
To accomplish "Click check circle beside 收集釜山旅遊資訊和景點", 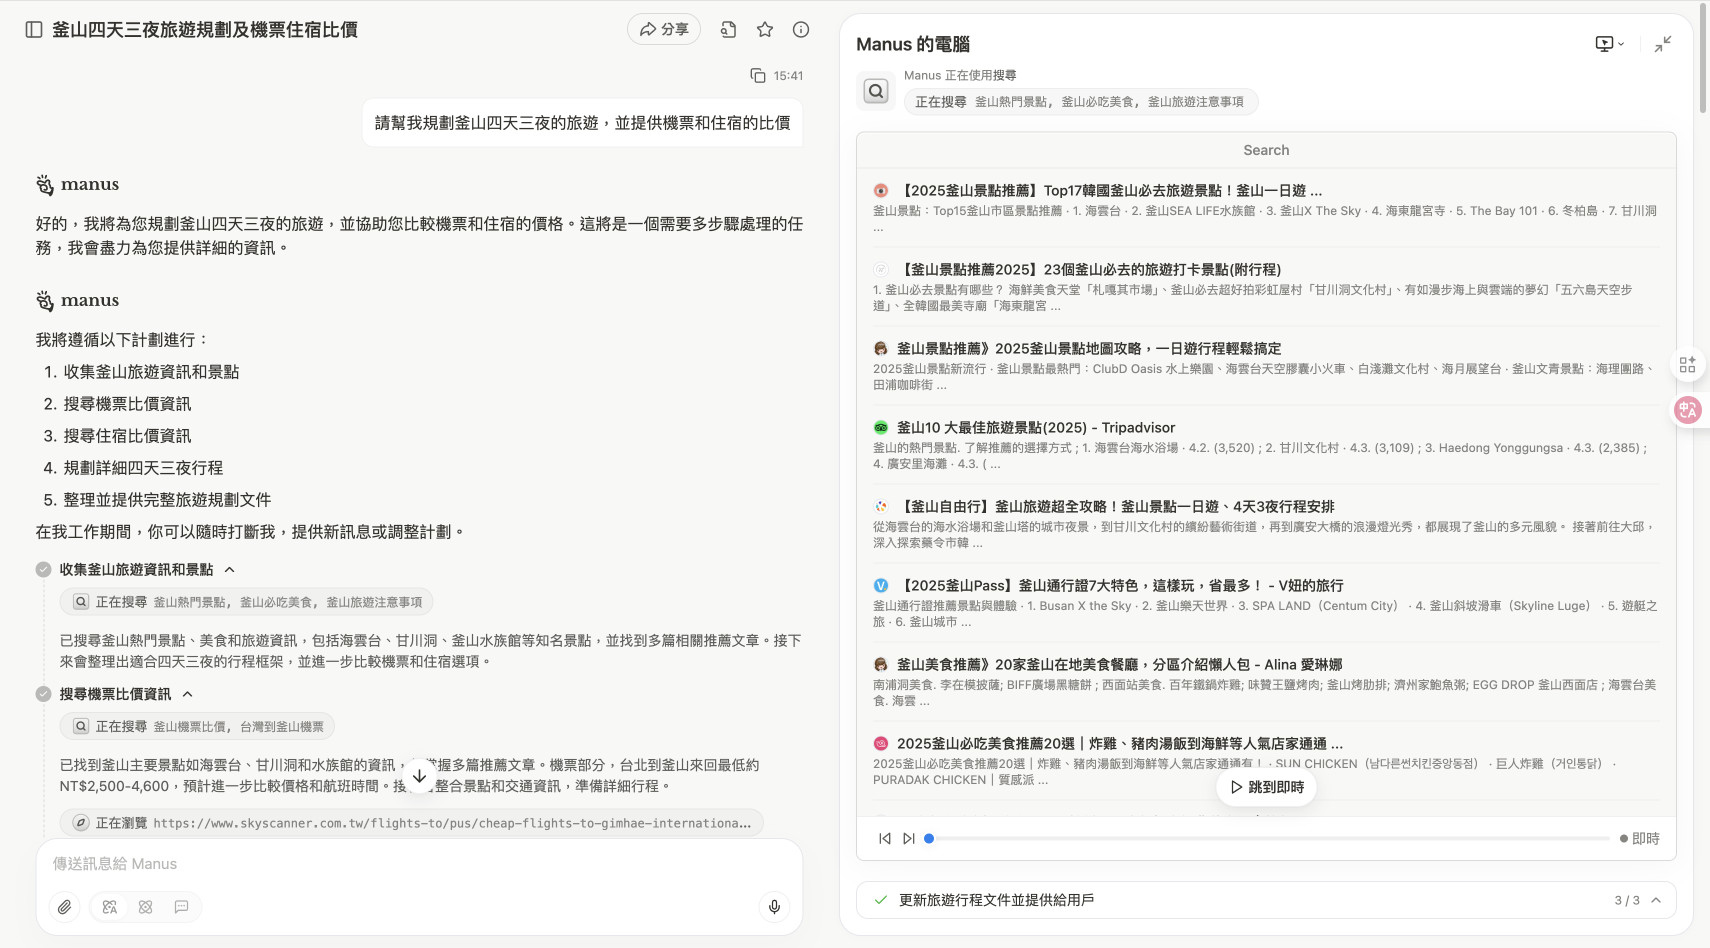I will coord(43,570).
